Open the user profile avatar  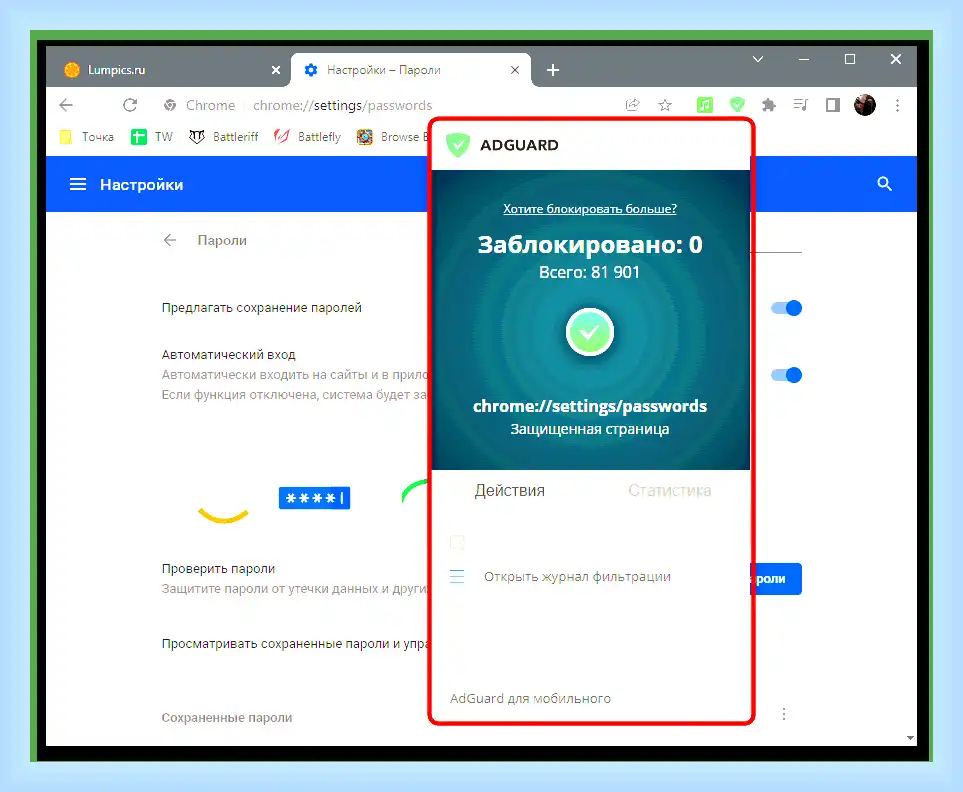click(865, 105)
